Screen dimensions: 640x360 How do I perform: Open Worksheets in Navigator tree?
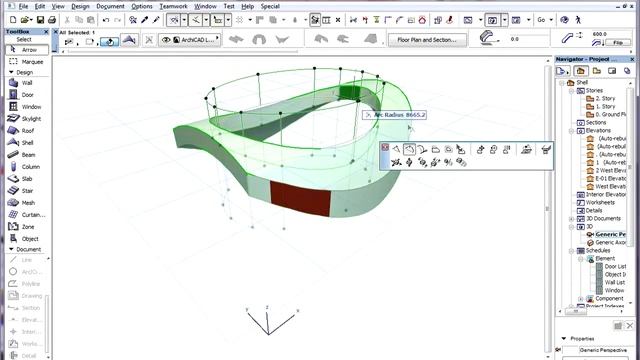(x=600, y=202)
